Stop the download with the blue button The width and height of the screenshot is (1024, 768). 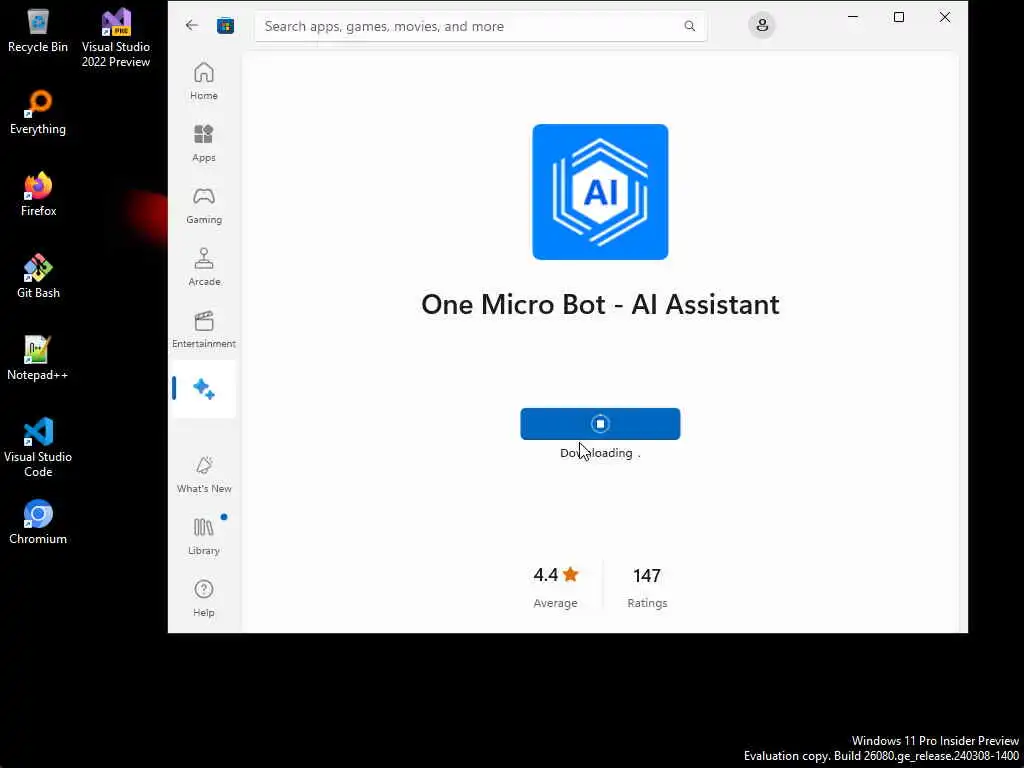click(600, 424)
